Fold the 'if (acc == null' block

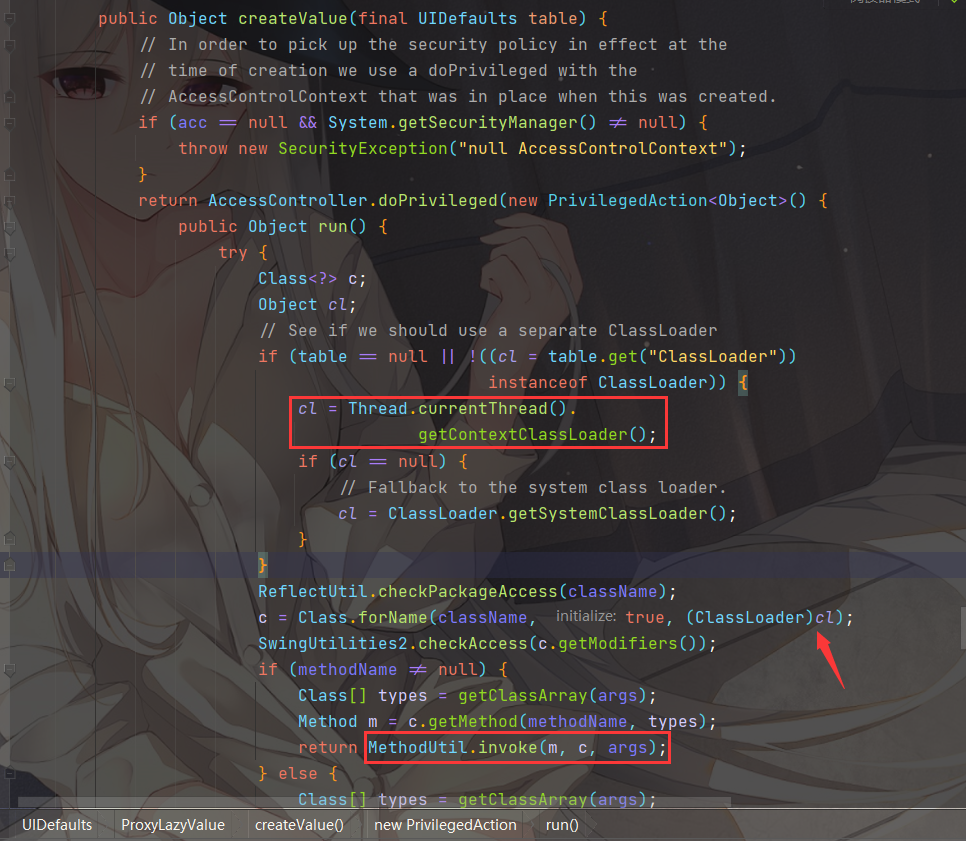point(9,123)
